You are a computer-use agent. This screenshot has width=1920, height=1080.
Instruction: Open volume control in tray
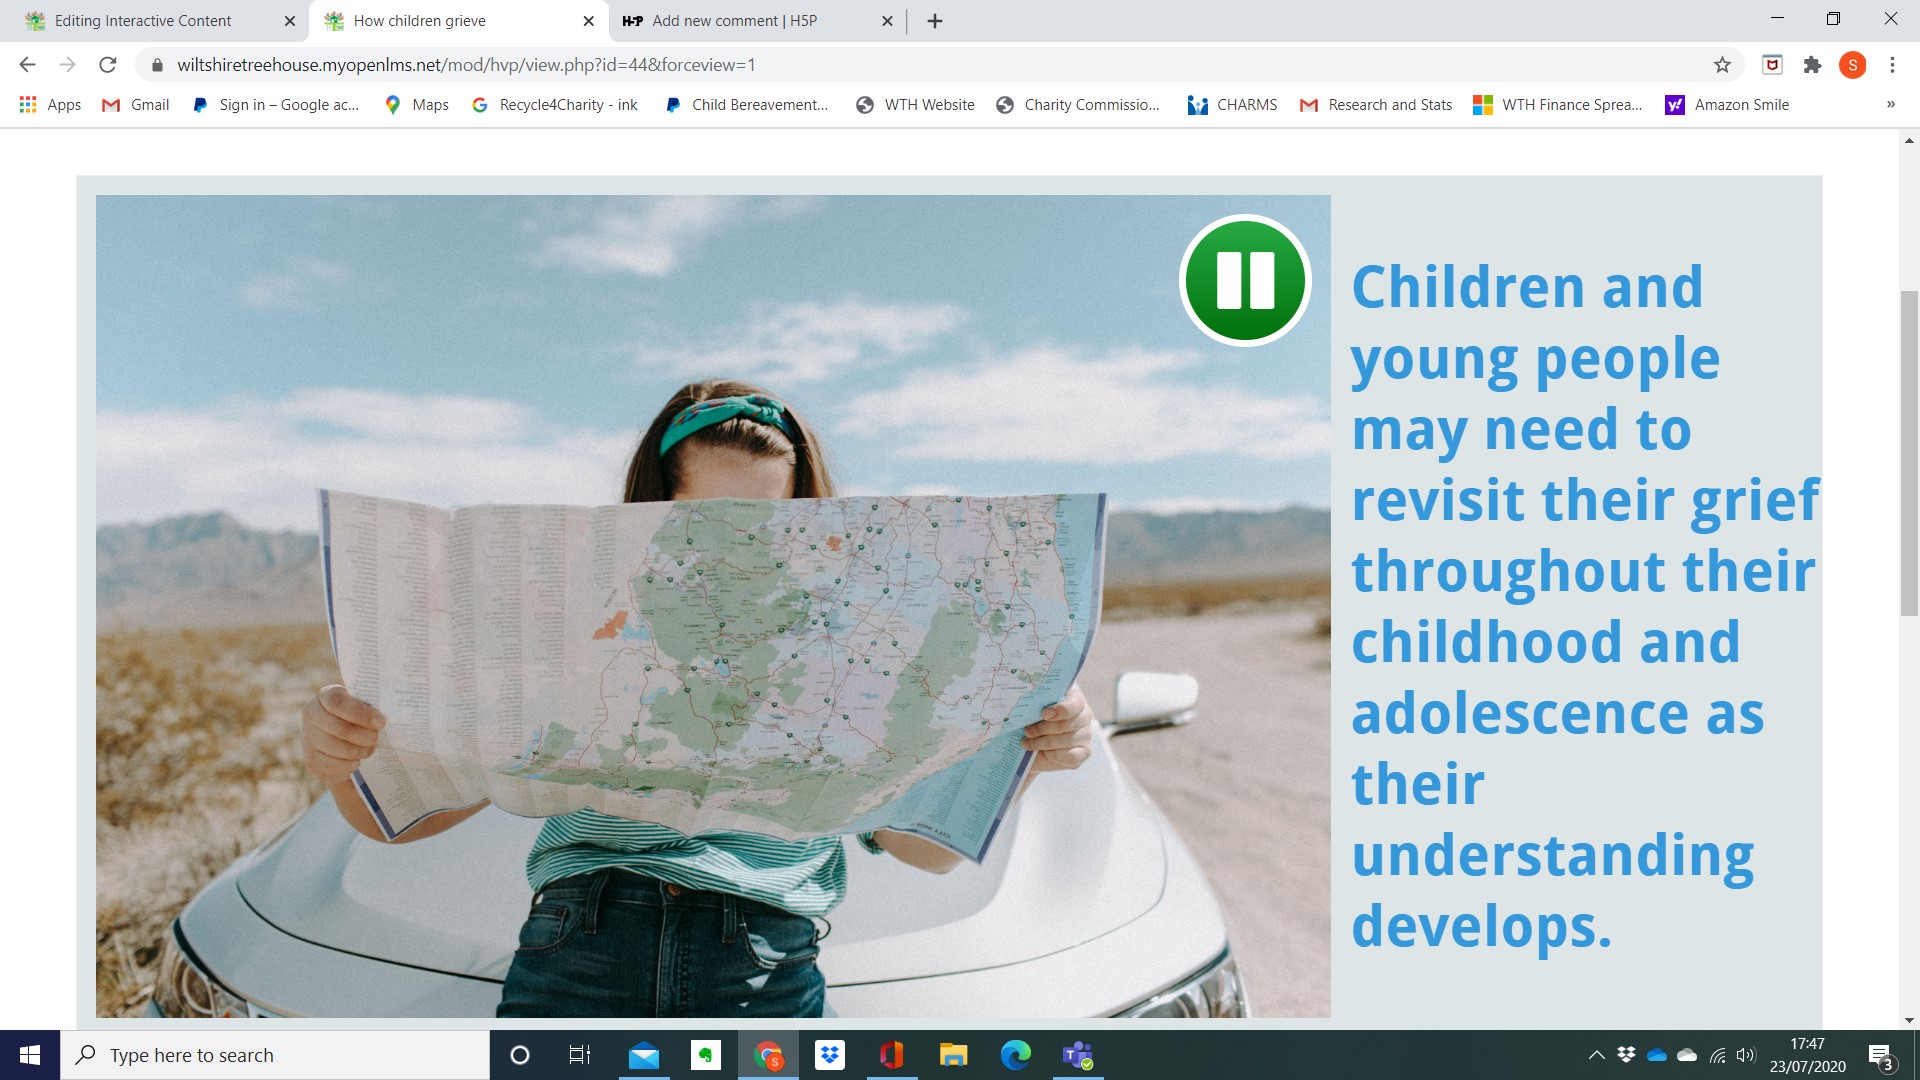click(x=1746, y=1055)
